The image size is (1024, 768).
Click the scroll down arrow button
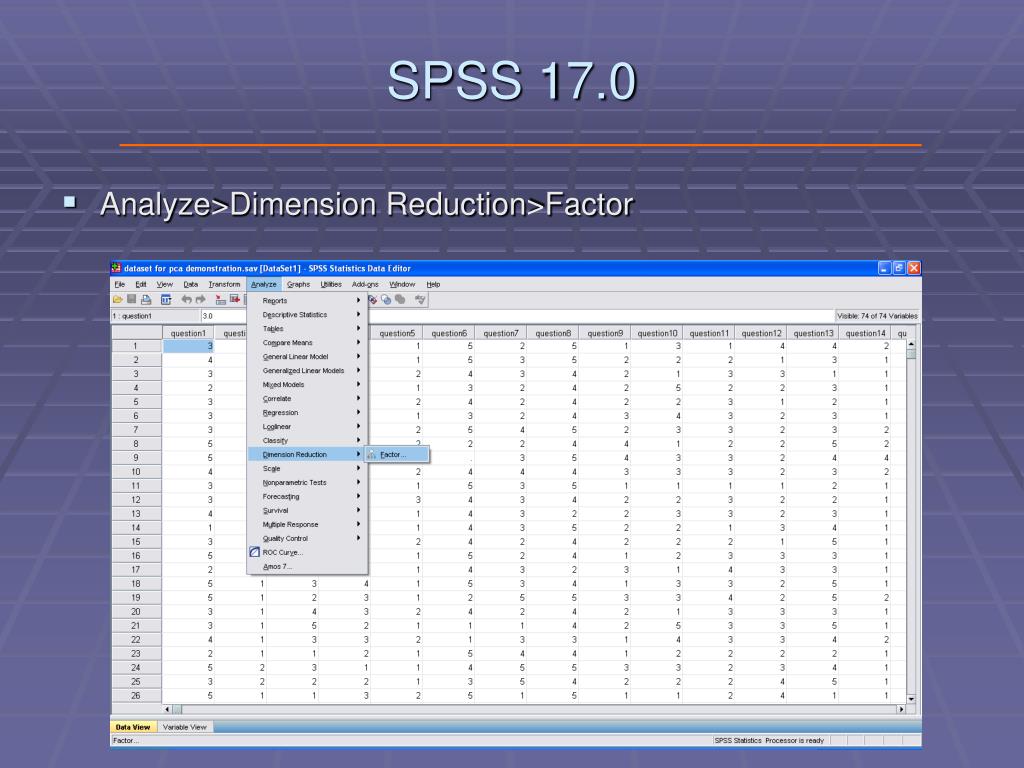911,699
